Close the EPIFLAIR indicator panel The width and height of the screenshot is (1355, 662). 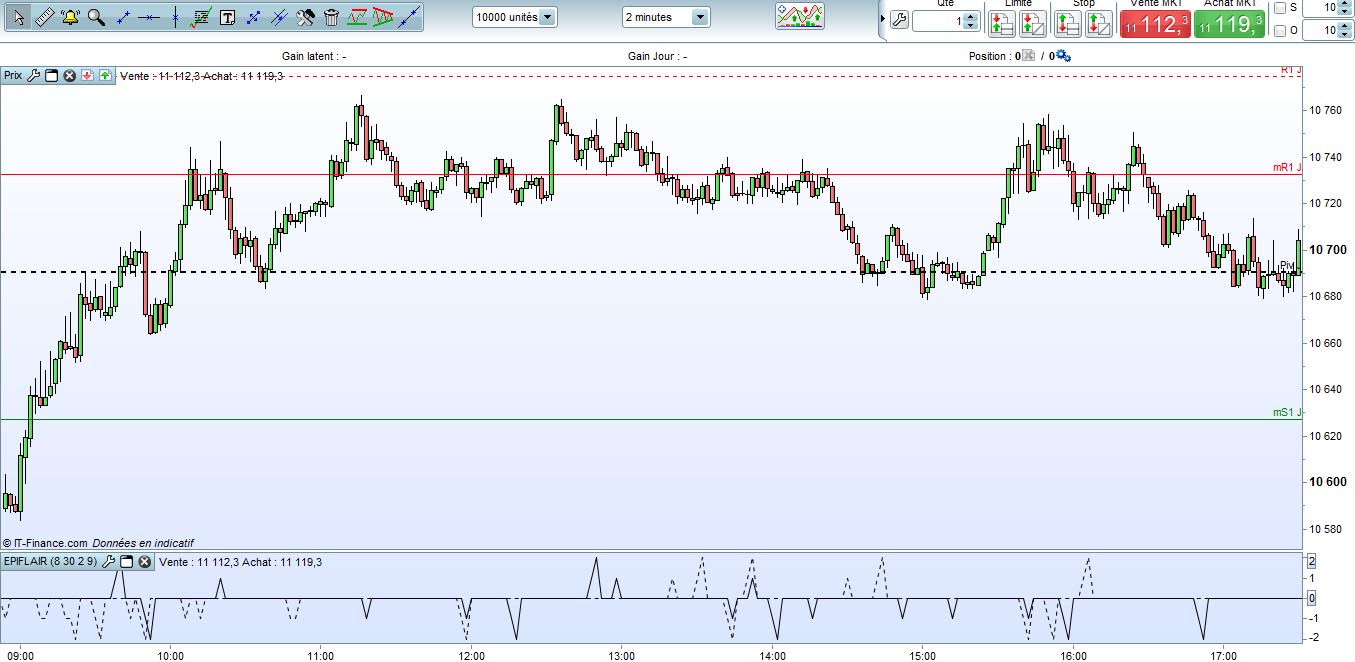click(145, 562)
